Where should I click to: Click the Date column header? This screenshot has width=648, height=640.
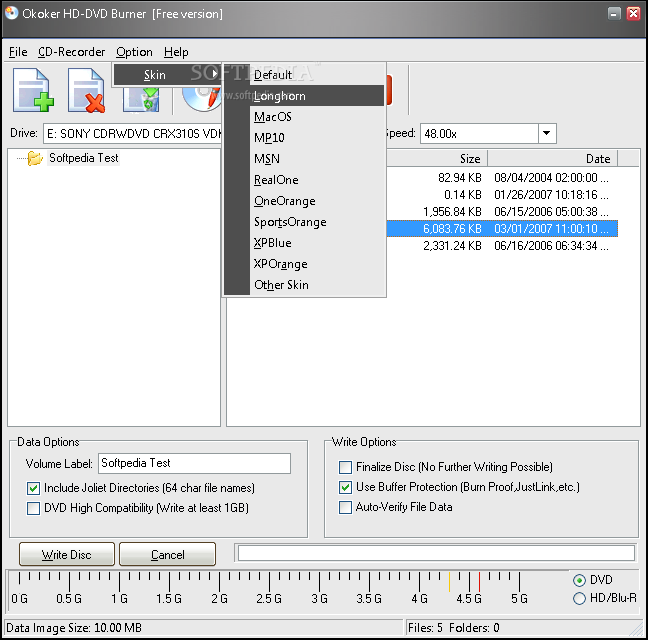coord(553,159)
